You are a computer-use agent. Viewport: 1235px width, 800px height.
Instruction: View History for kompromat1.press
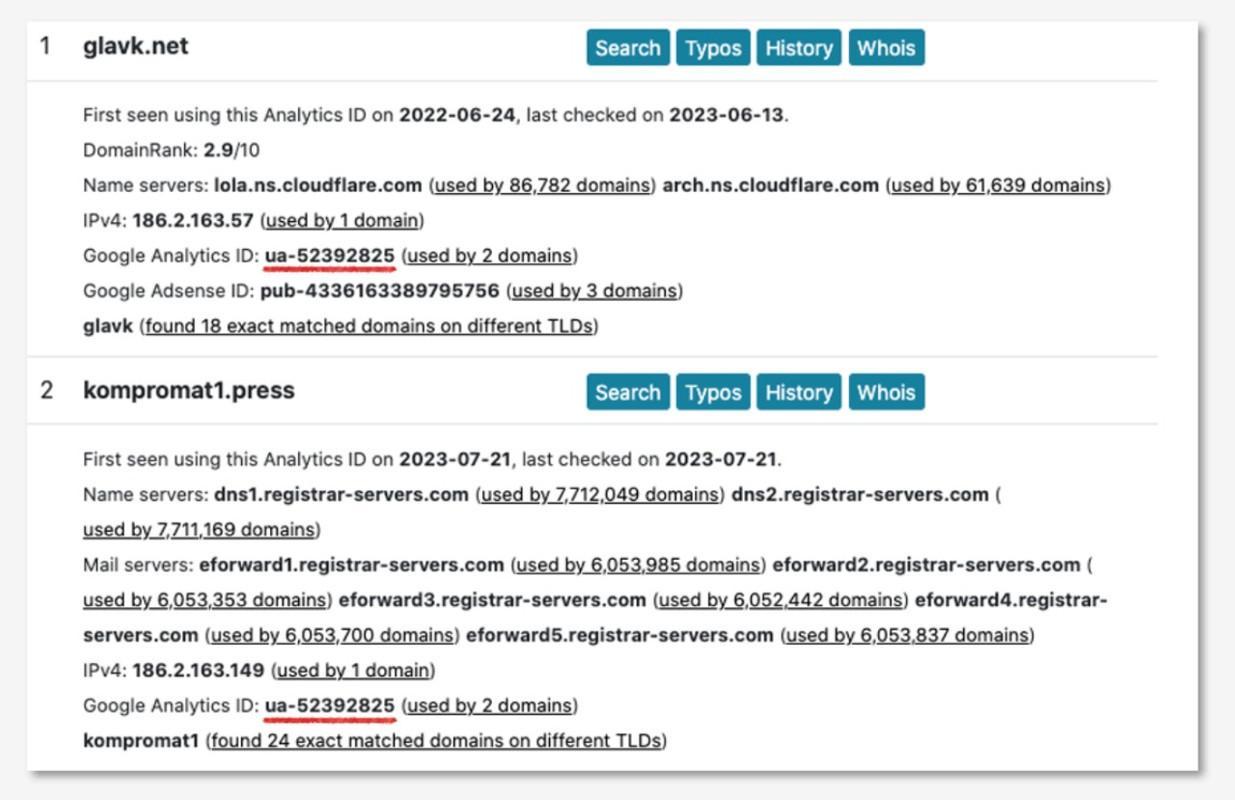[799, 392]
